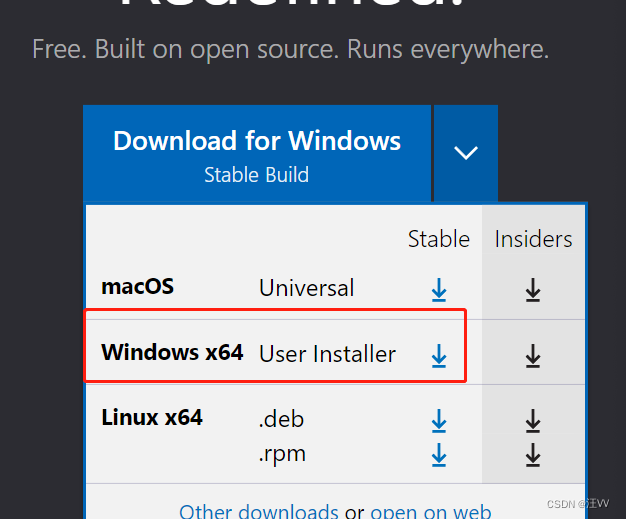The image size is (626, 519).
Task: Open the Other downloads link
Action: [x=259, y=511]
